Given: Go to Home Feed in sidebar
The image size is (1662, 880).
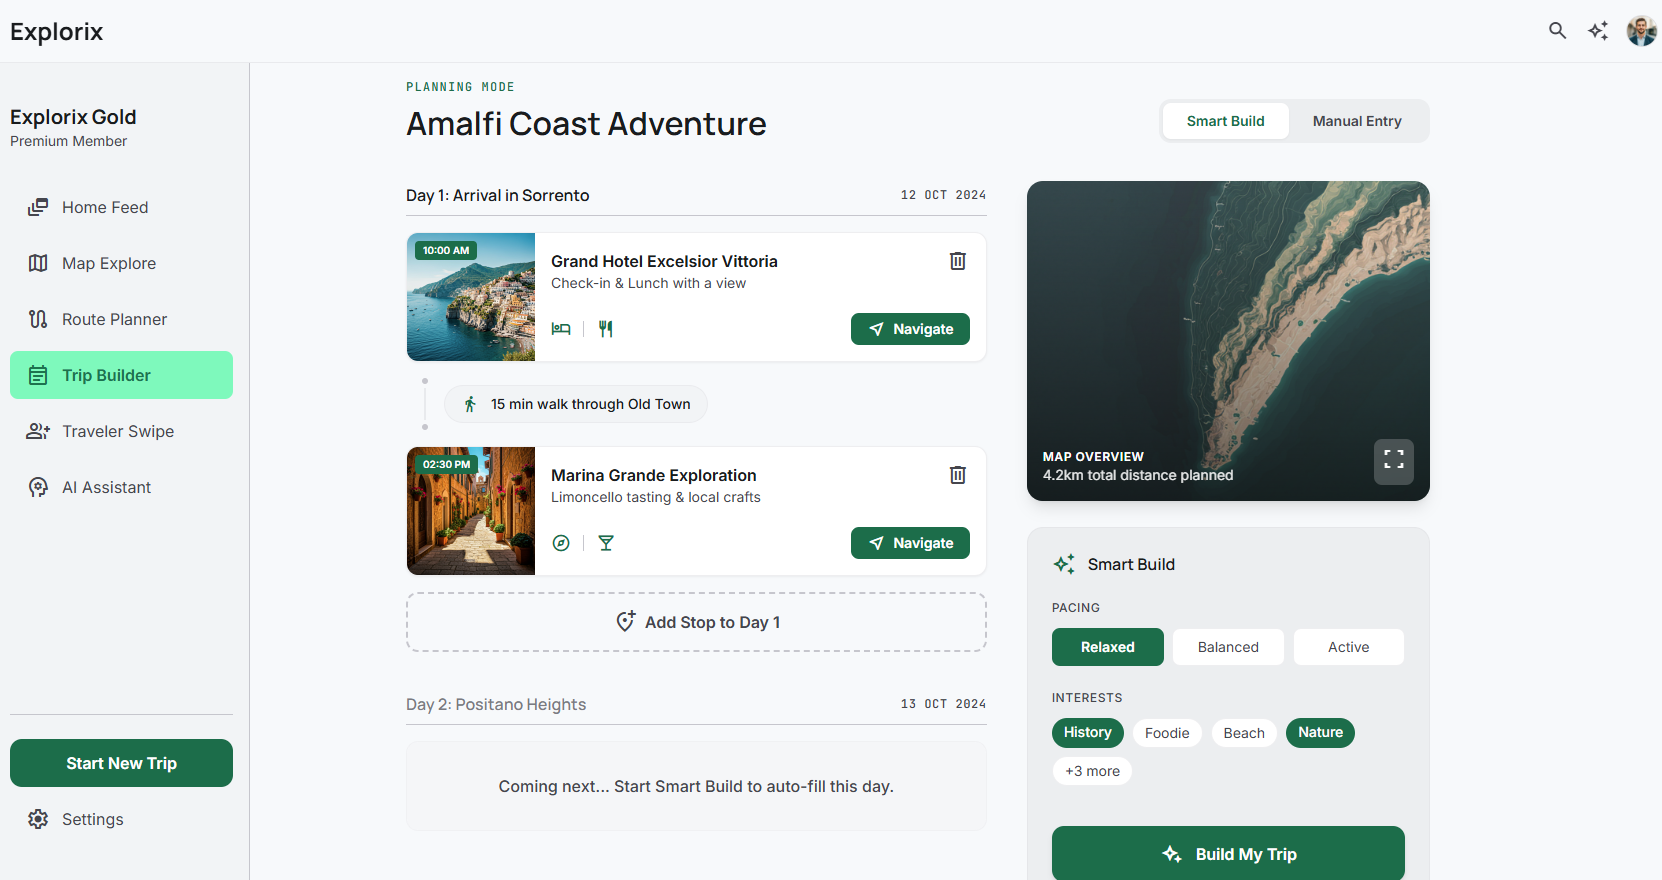Looking at the screenshot, I should (121, 207).
